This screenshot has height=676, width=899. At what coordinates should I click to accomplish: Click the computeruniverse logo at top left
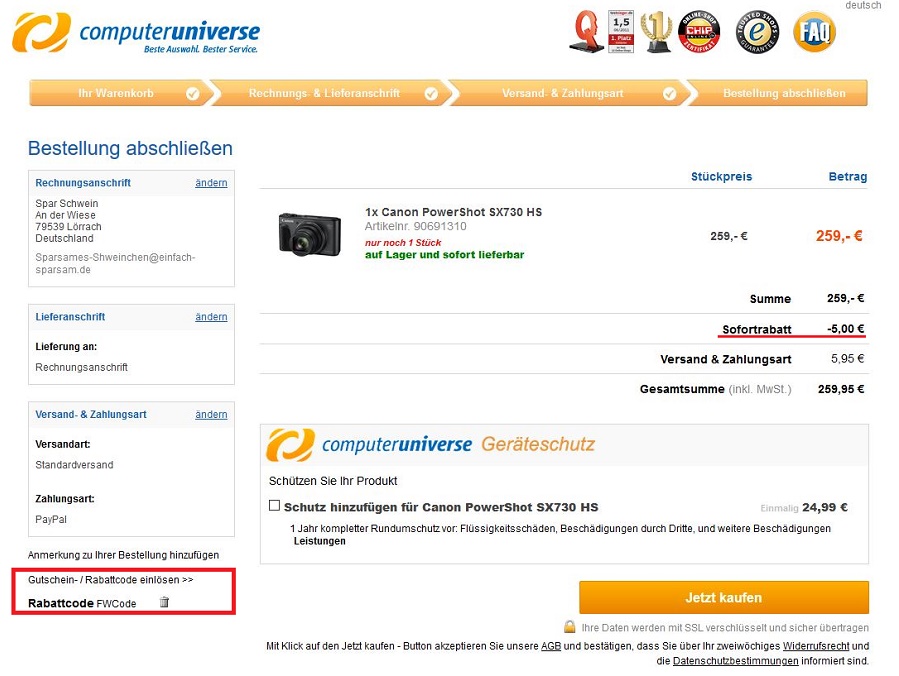coord(135,33)
